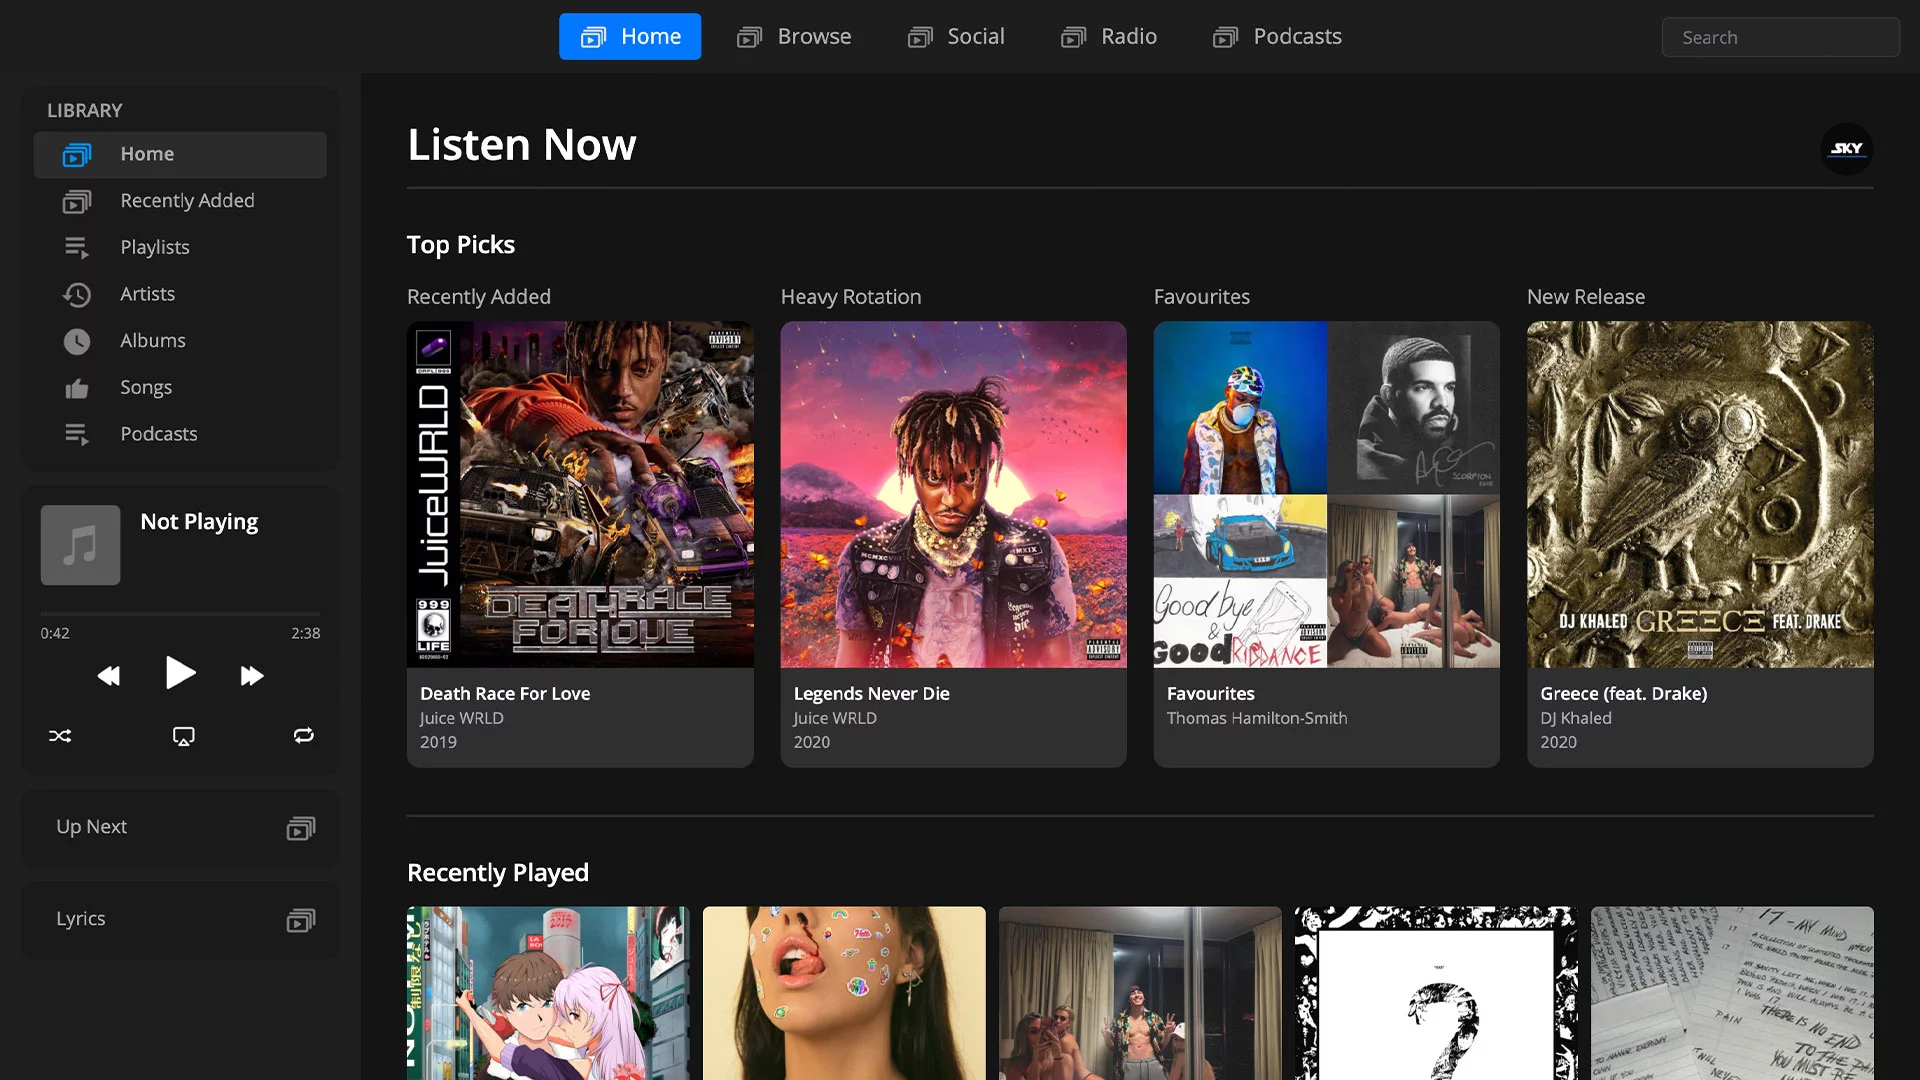Click the 0:42 elapsed time
This screenshot has width=1920, height=1080.
pyautogui.click(x=55, y=633)
